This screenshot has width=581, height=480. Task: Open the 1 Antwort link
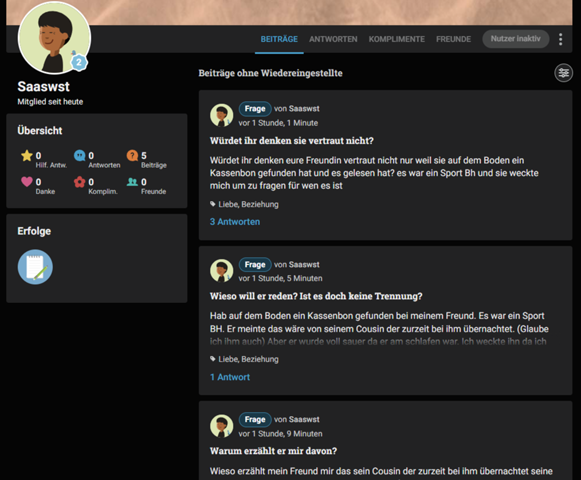pyautogui.click(x=230, y=377)
